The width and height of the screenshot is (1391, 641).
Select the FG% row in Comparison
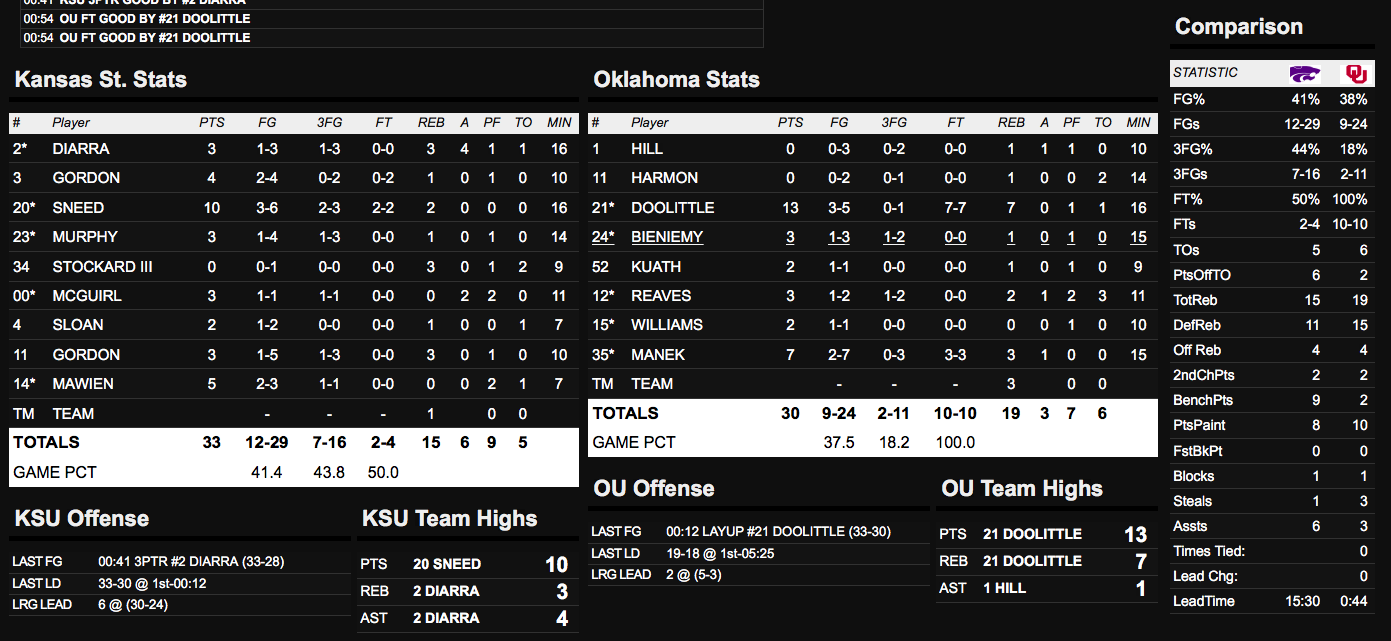[1273, 99]
